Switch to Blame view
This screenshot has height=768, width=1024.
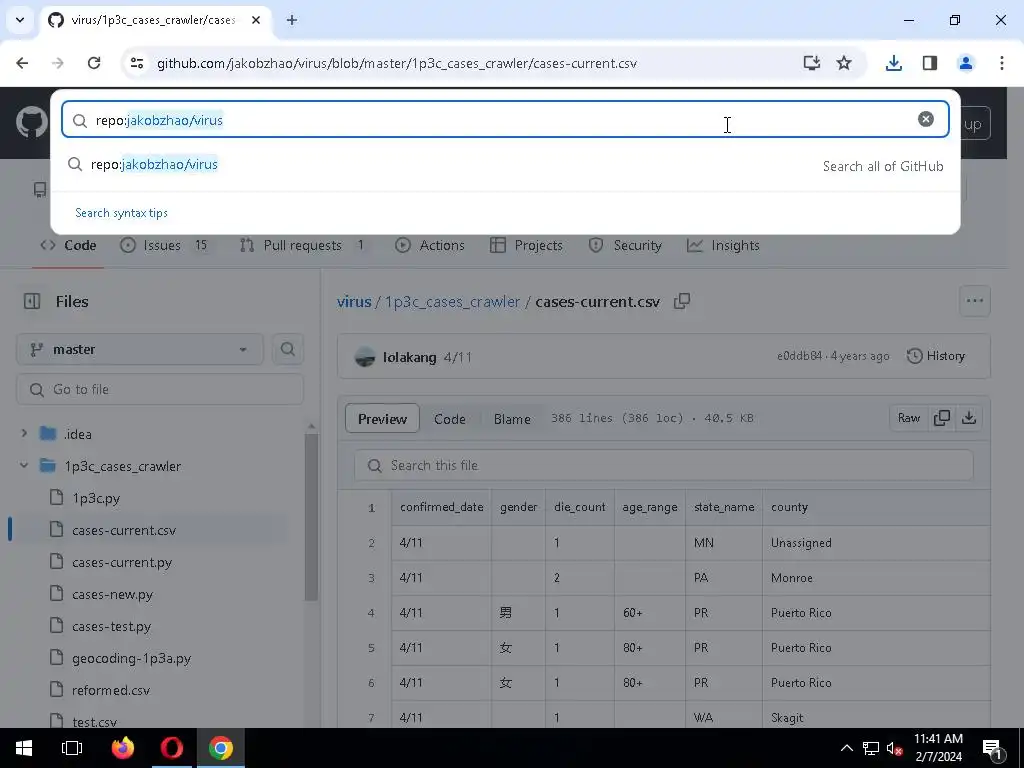tap(512, 419)
